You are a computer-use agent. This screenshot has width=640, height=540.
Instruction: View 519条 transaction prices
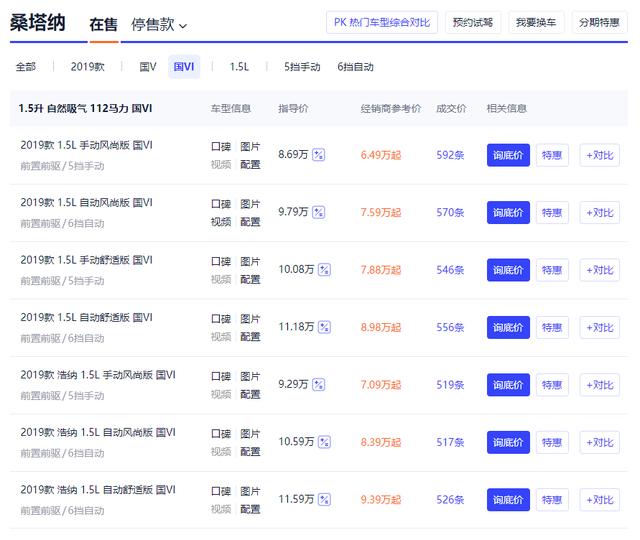coord(450,384)
